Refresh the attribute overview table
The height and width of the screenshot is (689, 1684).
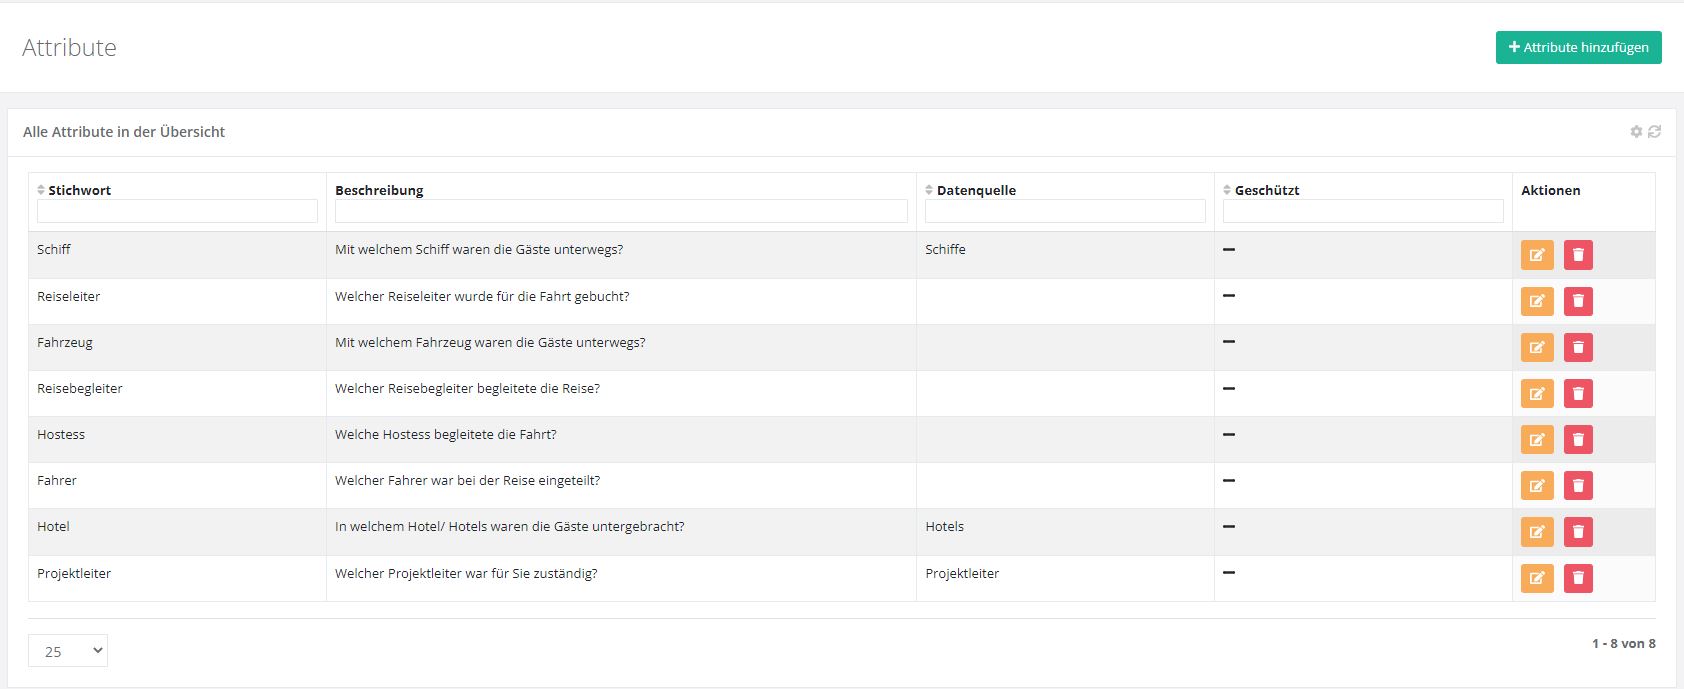pyautogui.click(x=1654, y=132)
